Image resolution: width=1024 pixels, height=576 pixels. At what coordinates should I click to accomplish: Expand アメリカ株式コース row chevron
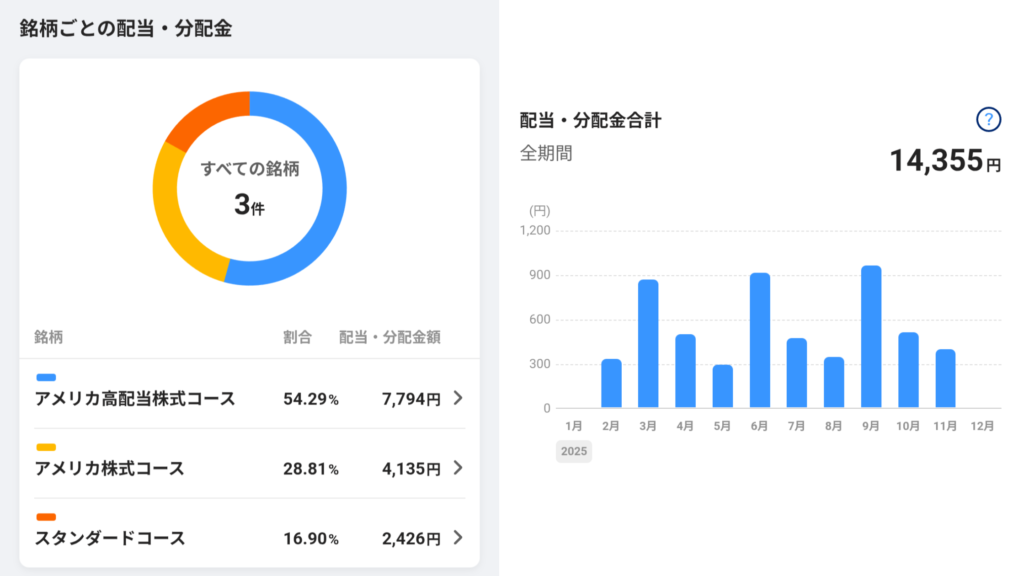(x=458, y=468)
